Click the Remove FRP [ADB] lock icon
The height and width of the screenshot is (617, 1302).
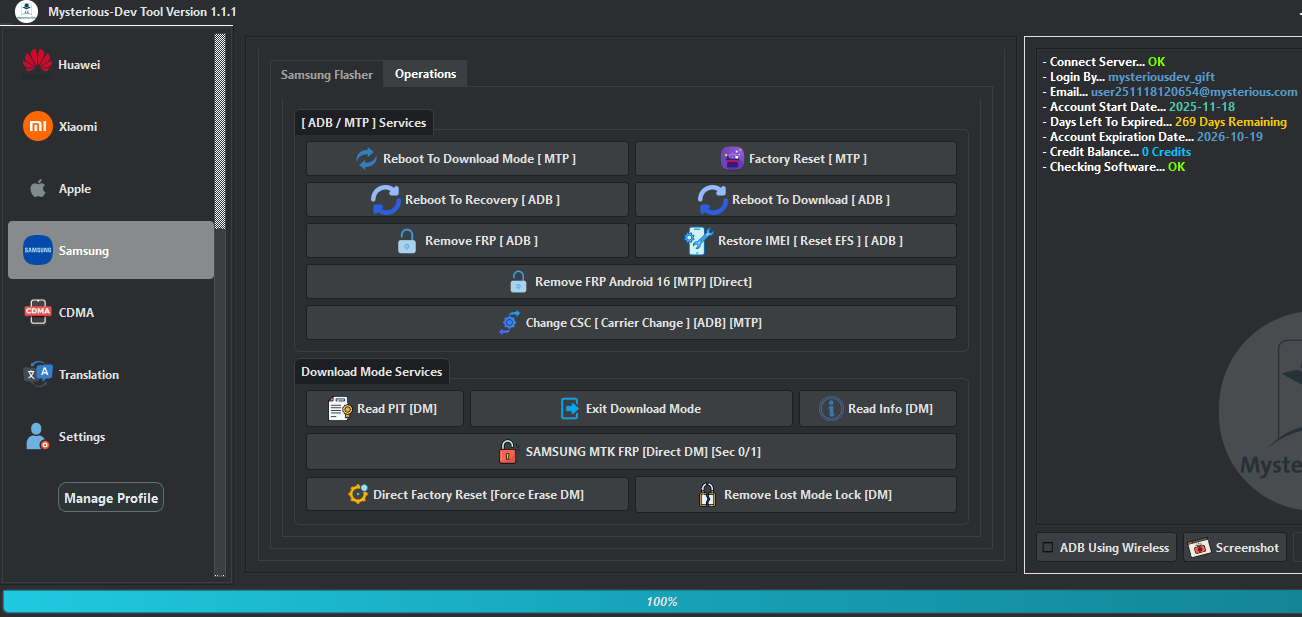(406, 240)
